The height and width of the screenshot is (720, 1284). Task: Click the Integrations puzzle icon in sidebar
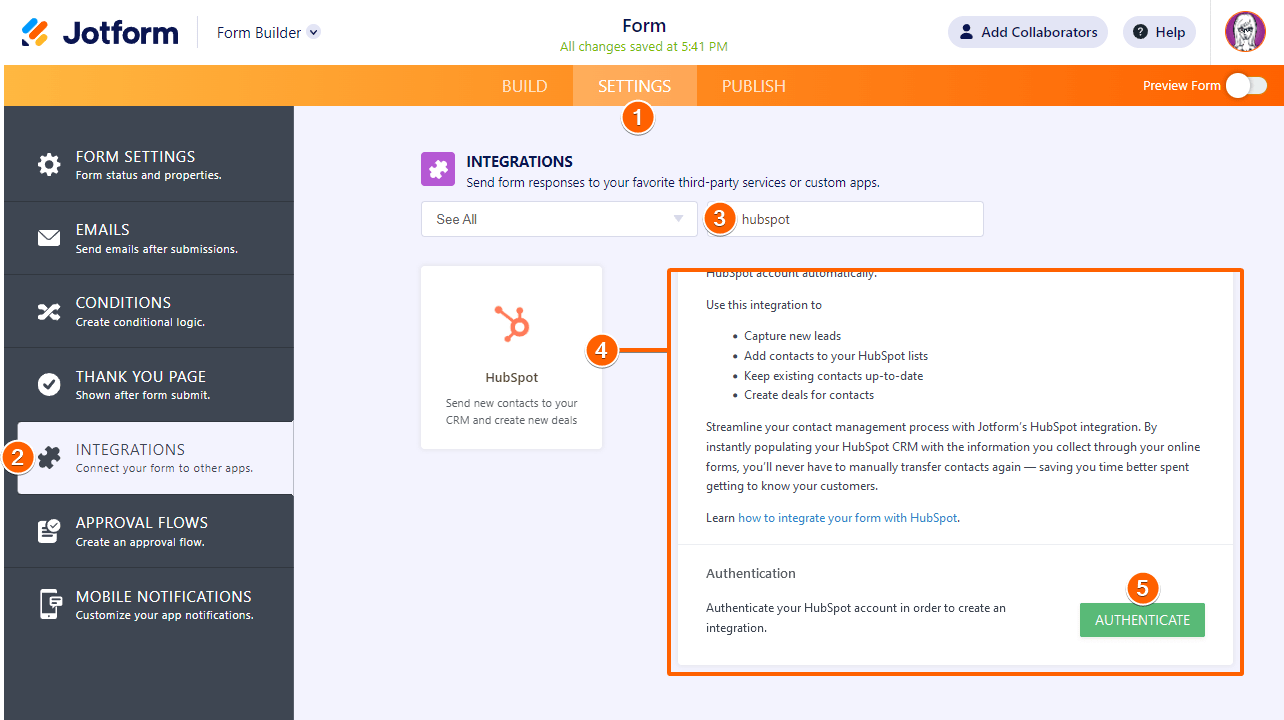click(49, 458)
